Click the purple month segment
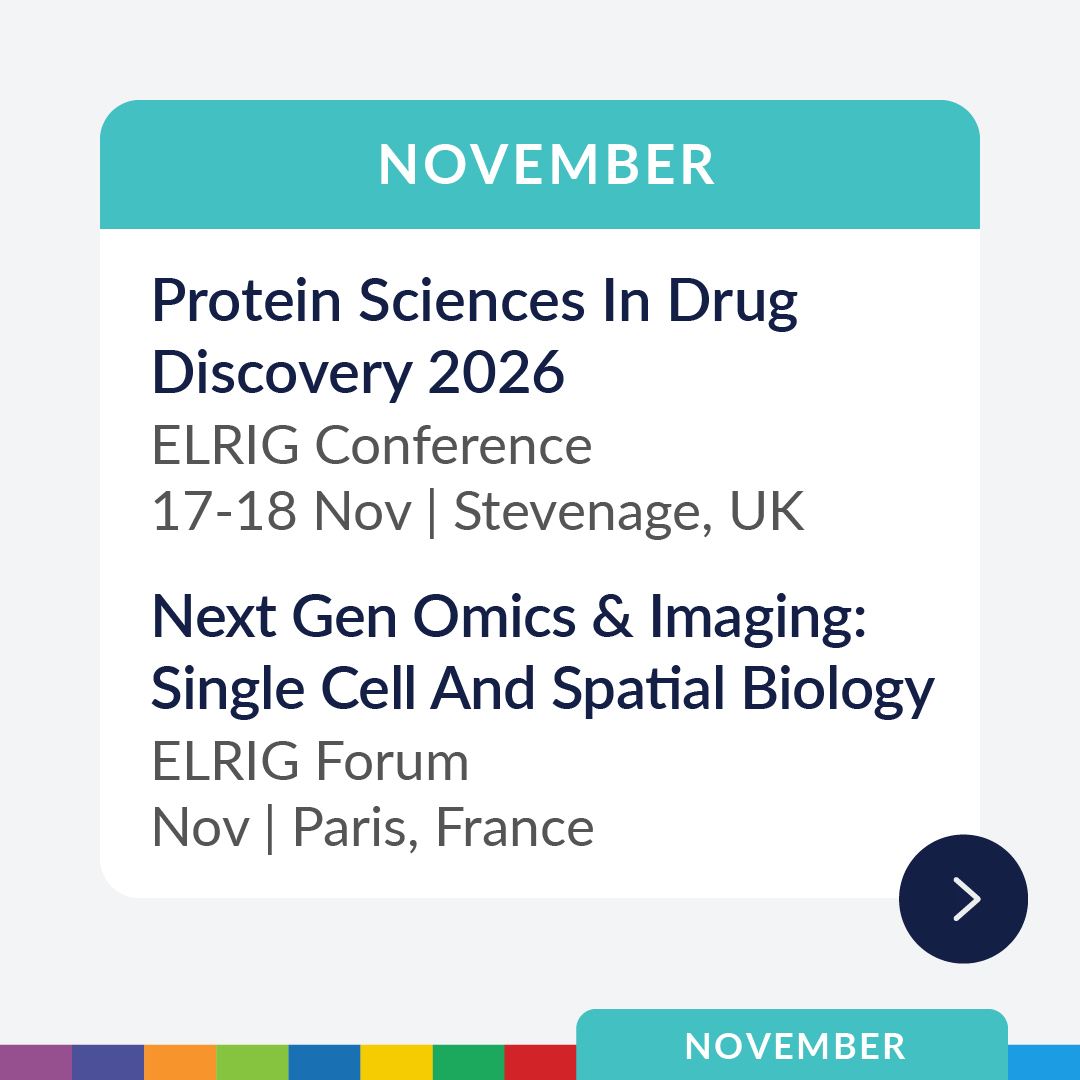Viewport: 1080px width, 1080px height. pyautogui.click(x=36, y=1062)
